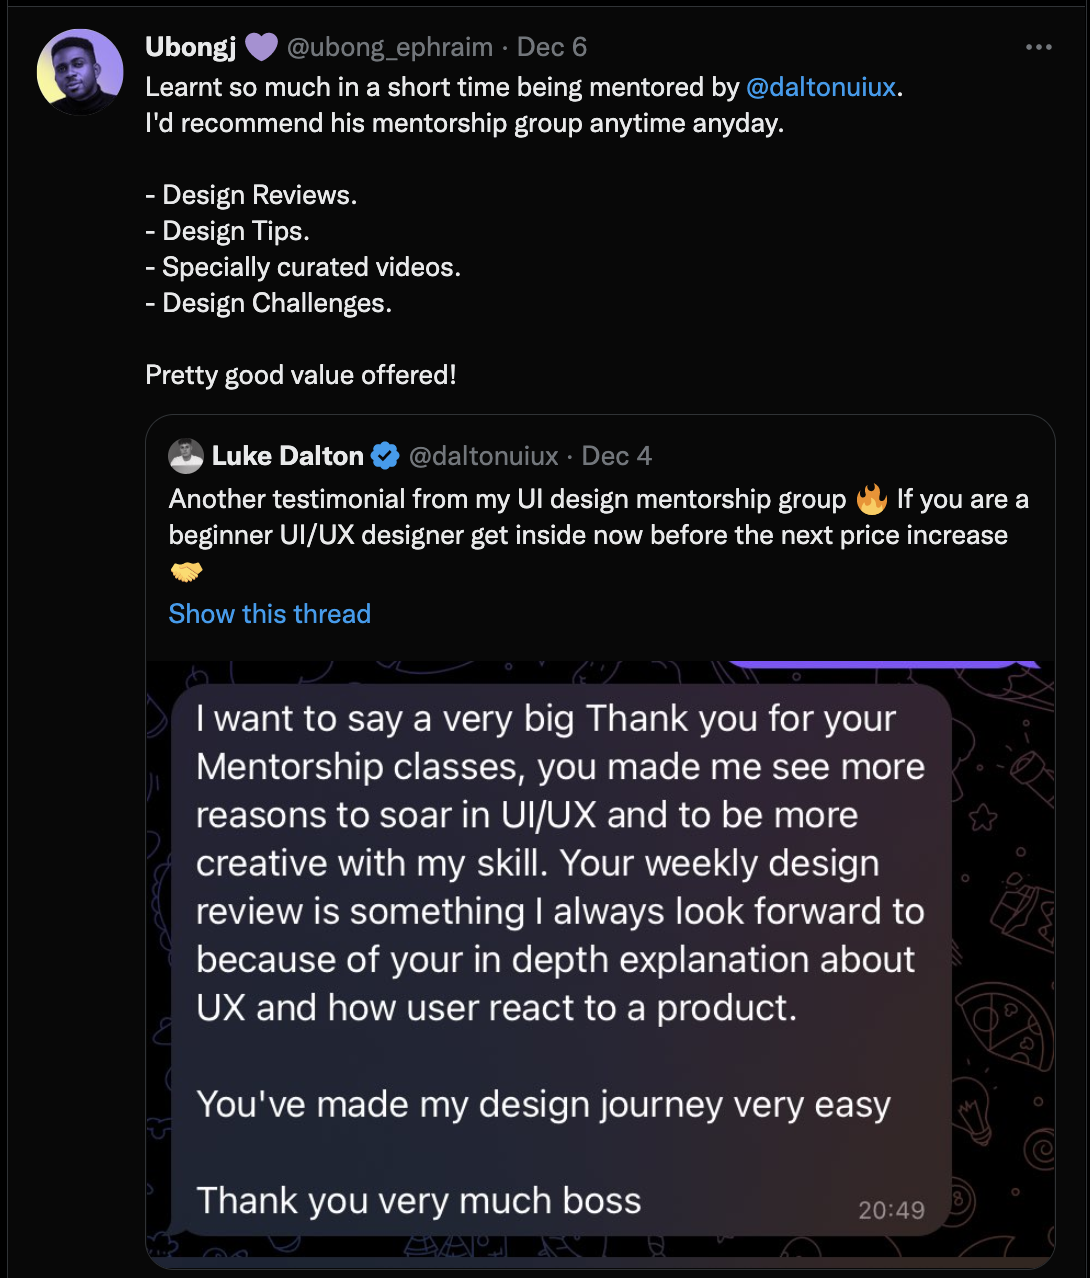Open the Dec 4 quoted tweet timestamp
Screen dimensions: 1090x1278
[616, 456]
